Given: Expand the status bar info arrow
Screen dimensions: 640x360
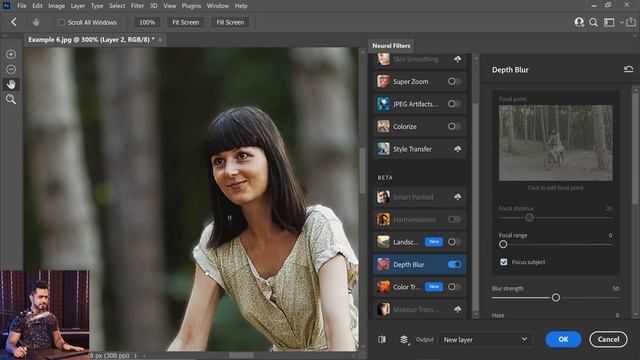Looking at the screenshot, I should click(136, 356).
